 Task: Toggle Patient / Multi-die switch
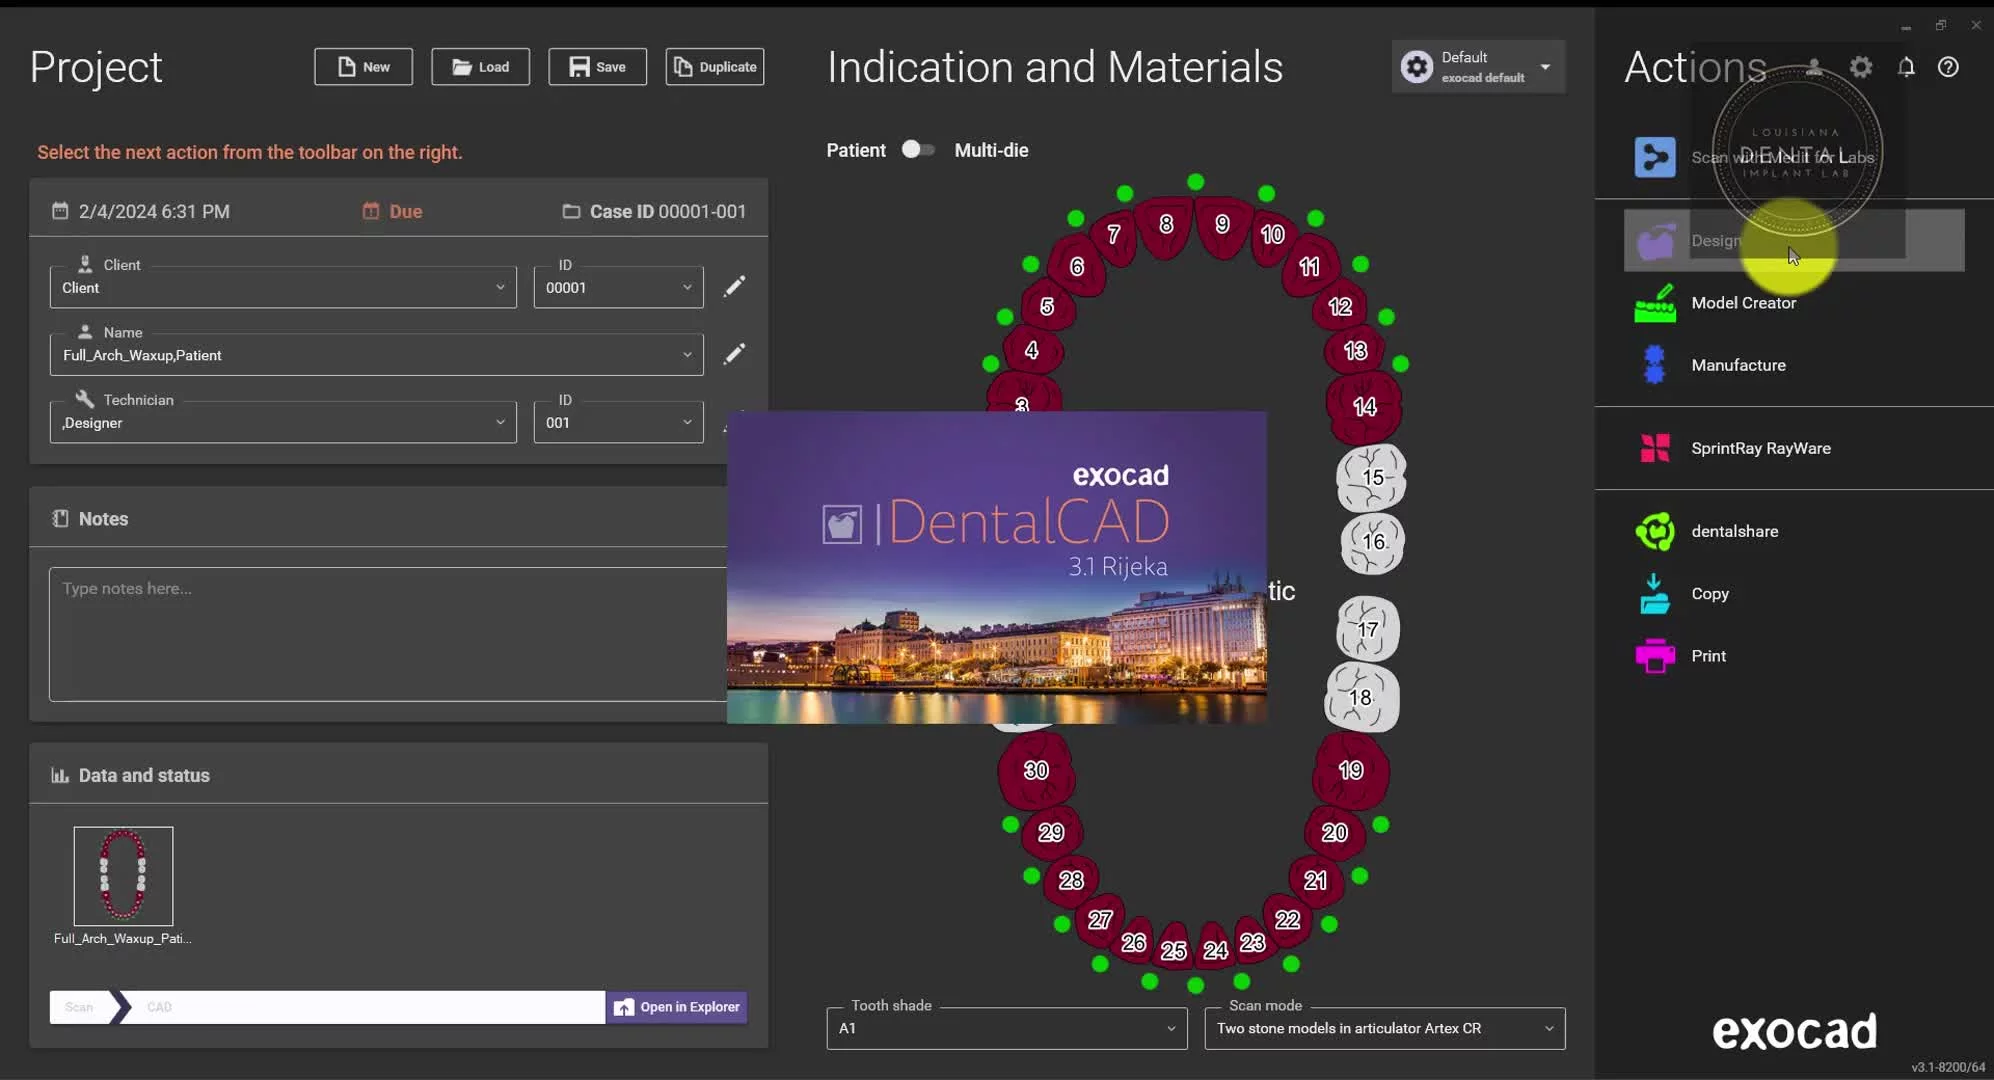coord(917,150)
